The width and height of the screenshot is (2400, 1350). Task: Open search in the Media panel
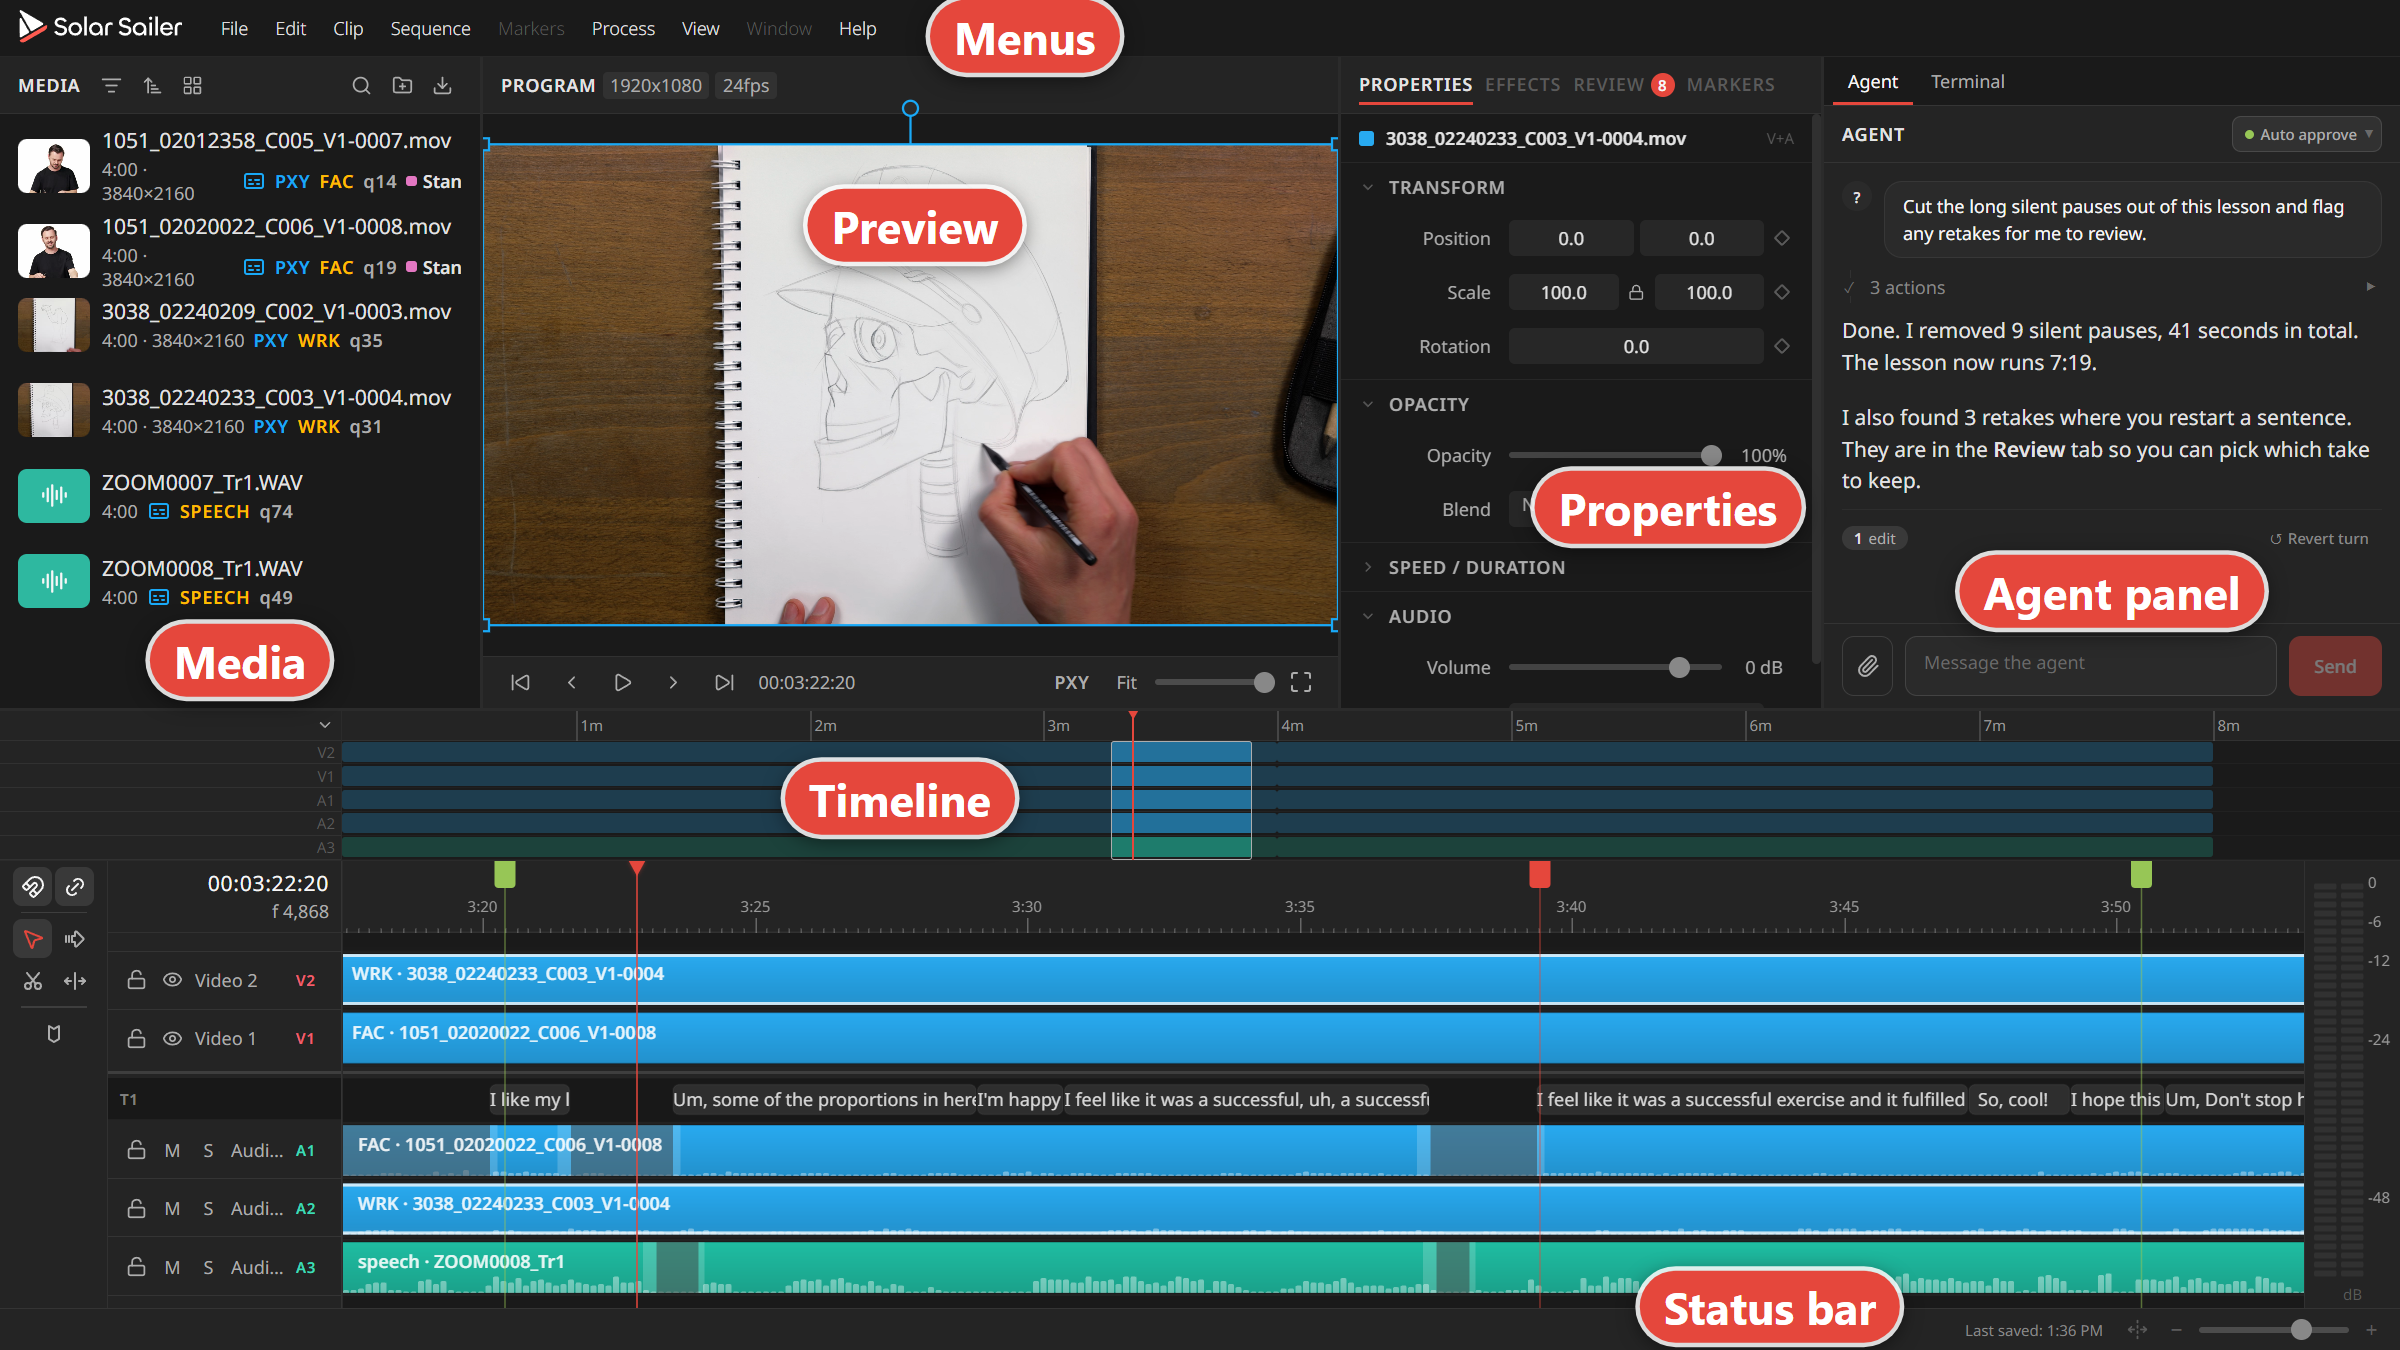point(361,86)
